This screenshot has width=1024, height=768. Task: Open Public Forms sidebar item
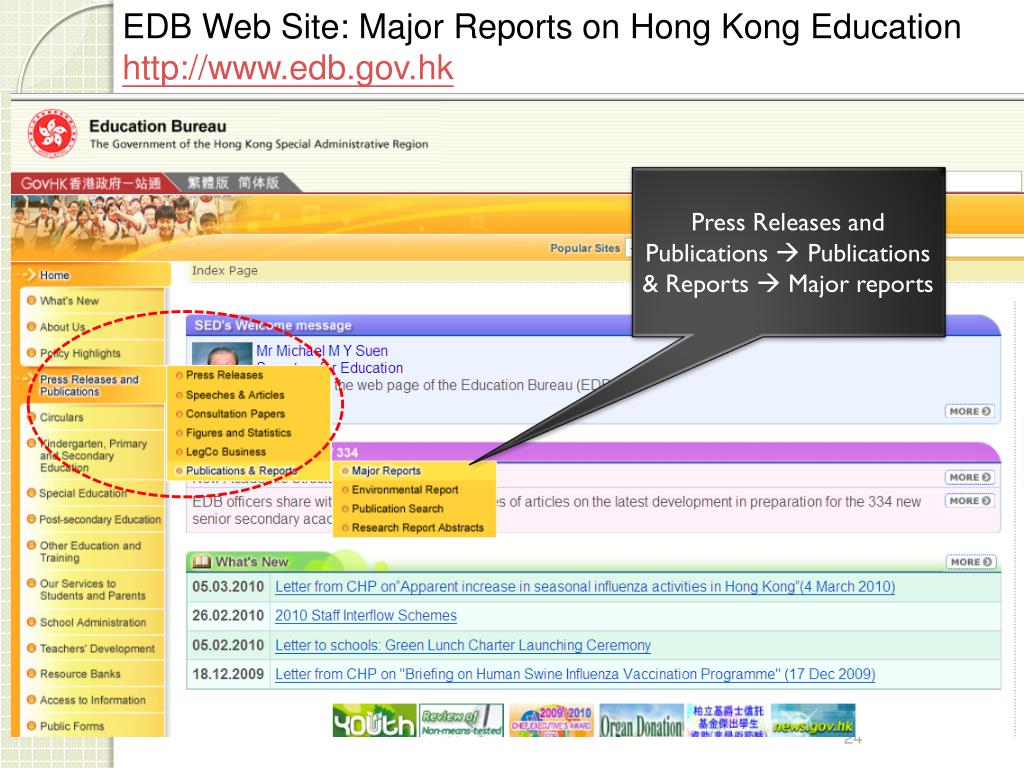tap(72, 726)
